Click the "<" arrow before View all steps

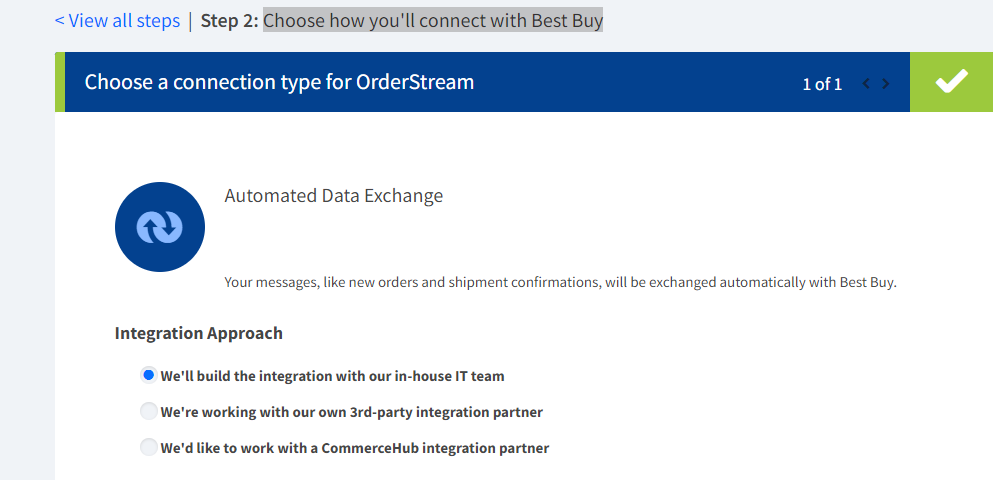pyautogui.click(x=59, y=21)
